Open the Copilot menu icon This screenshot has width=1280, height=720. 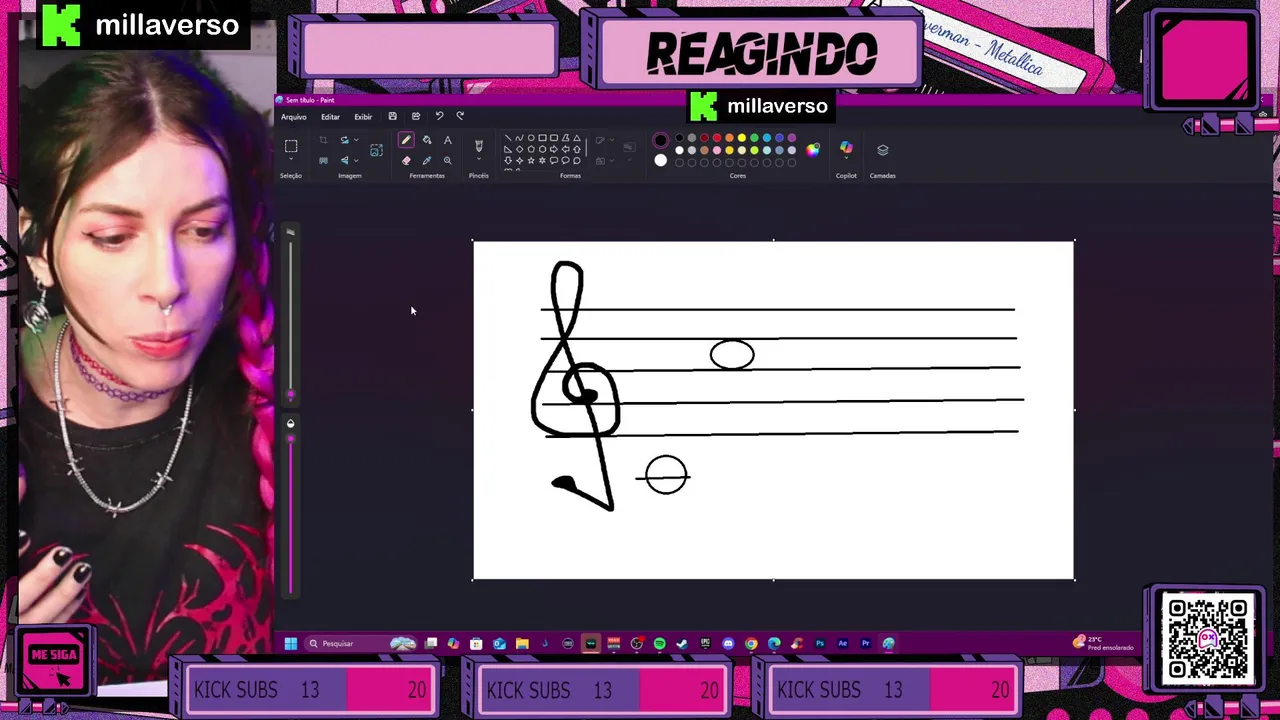[x=846, y=146]
